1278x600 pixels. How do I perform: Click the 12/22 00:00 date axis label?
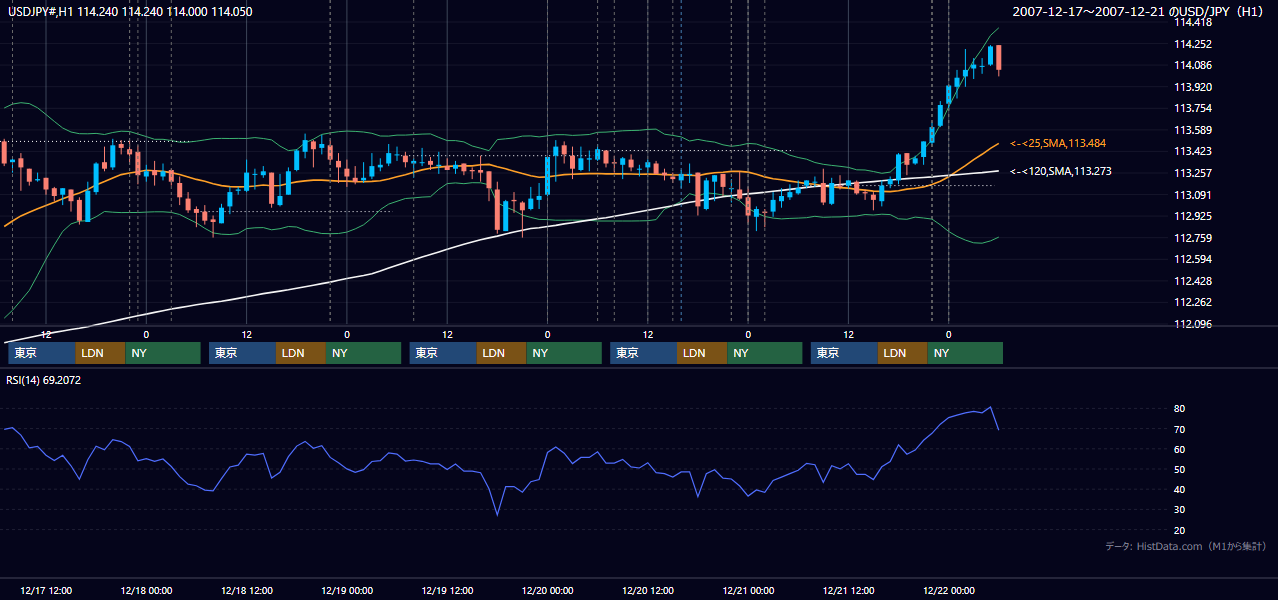click(948, 591)
